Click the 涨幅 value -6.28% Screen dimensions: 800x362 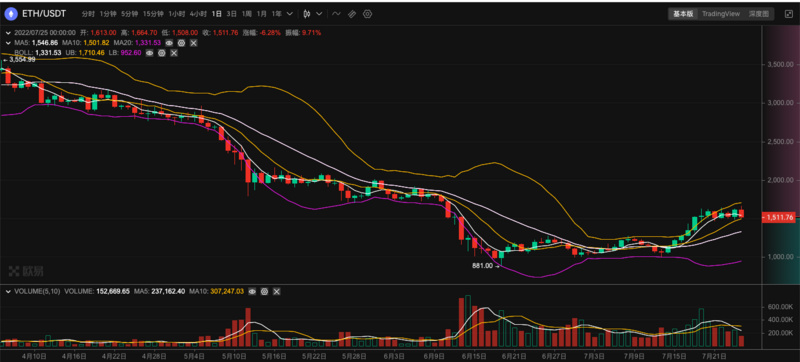pos(269,33)
